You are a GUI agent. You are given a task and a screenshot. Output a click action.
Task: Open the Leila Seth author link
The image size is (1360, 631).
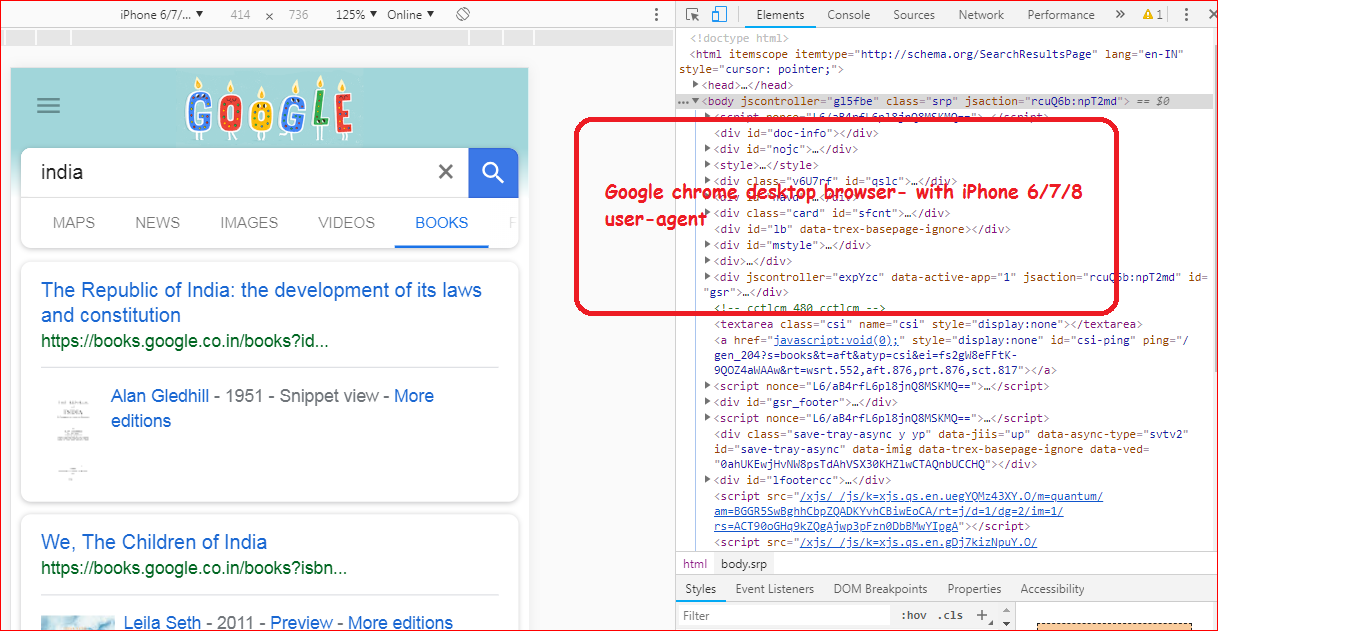coord(162,623)
